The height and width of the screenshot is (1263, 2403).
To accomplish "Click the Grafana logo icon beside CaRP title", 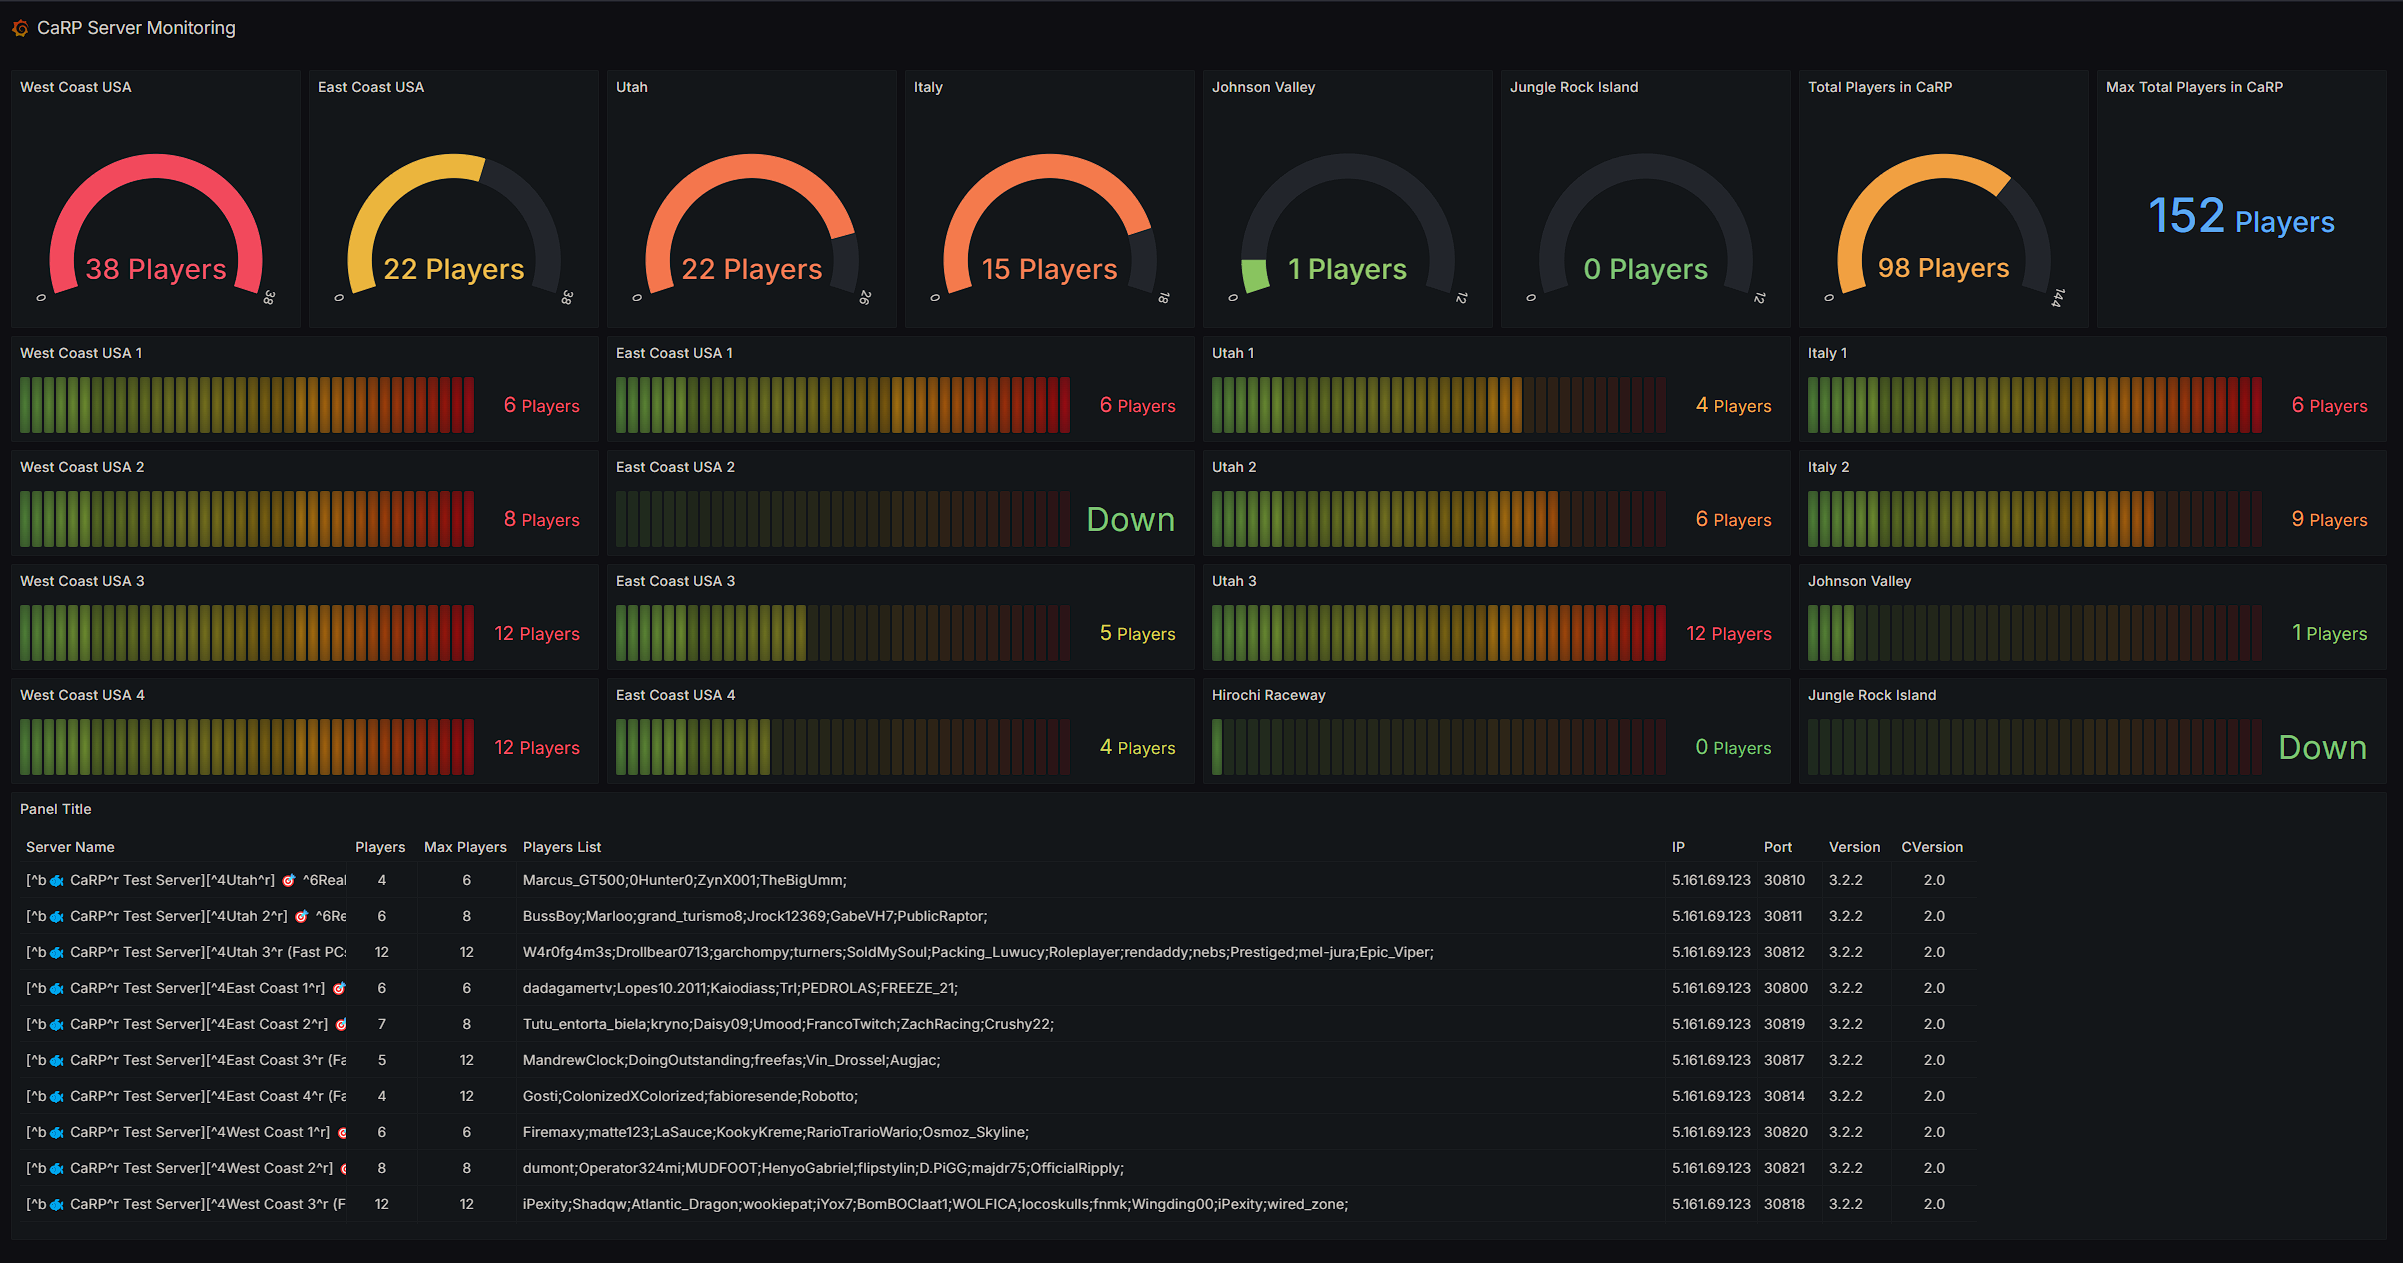I will pyautogui.click(x=20, y=29).
